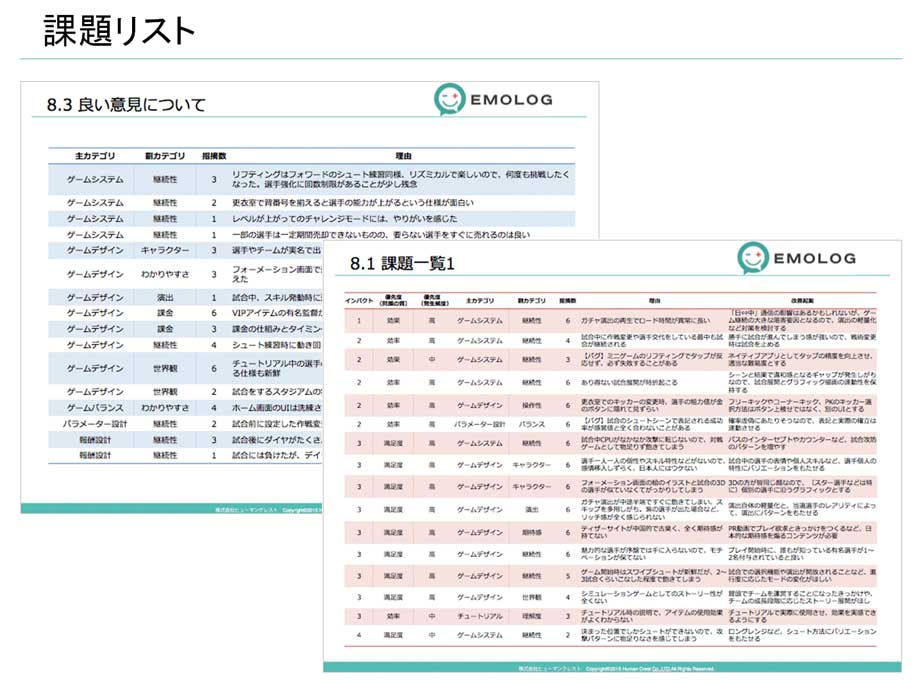
Task: Click the row starting シュート練習時に動き
Action: click(186, 345)
